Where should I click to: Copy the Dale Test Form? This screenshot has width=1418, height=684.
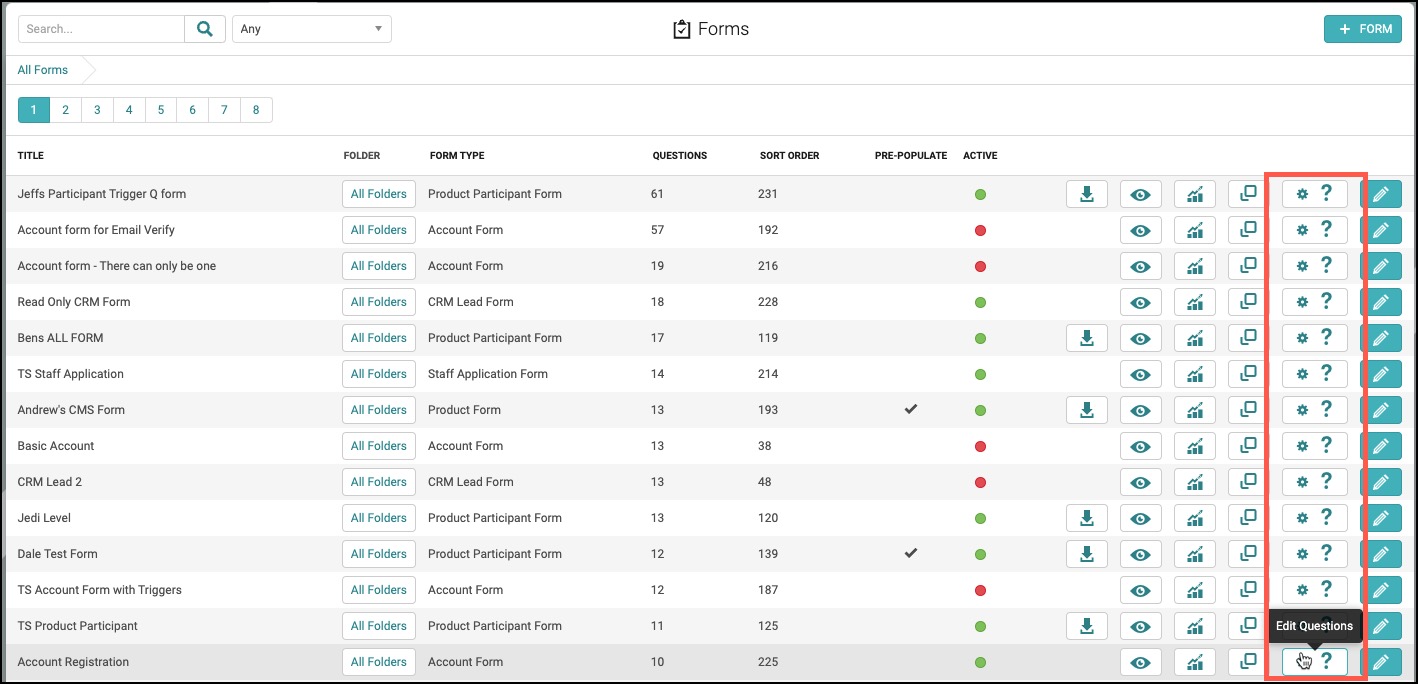[x=1248, y=554]
